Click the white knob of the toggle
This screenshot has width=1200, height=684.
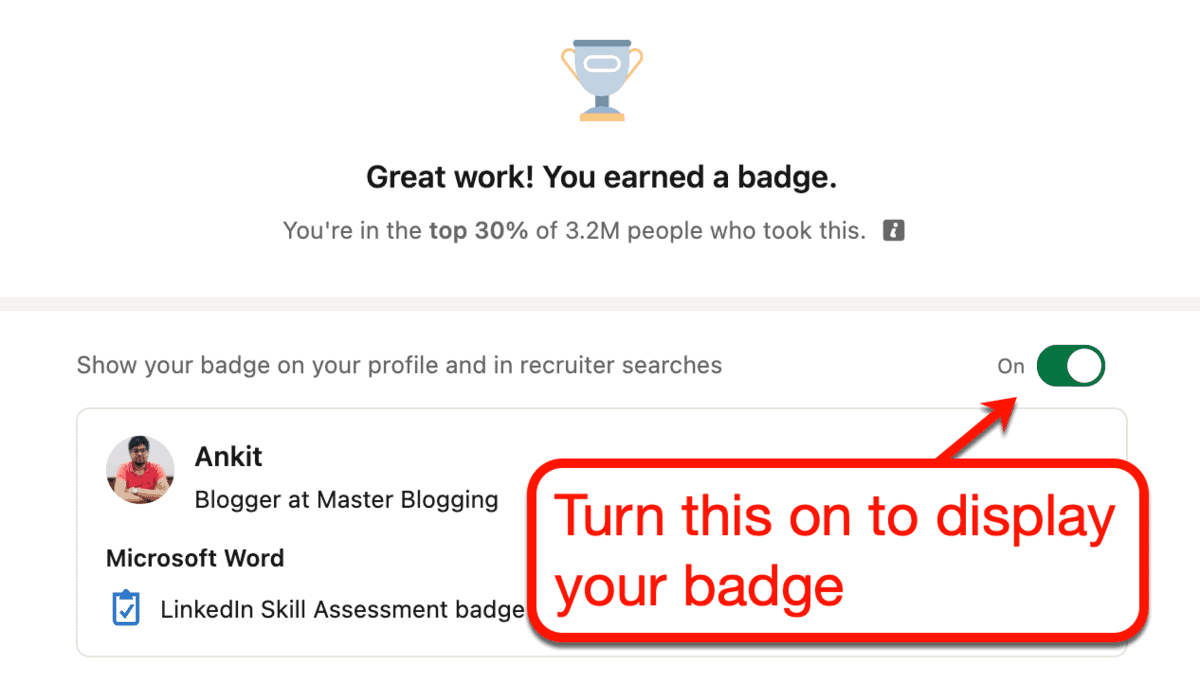[x=1085, y=366]
